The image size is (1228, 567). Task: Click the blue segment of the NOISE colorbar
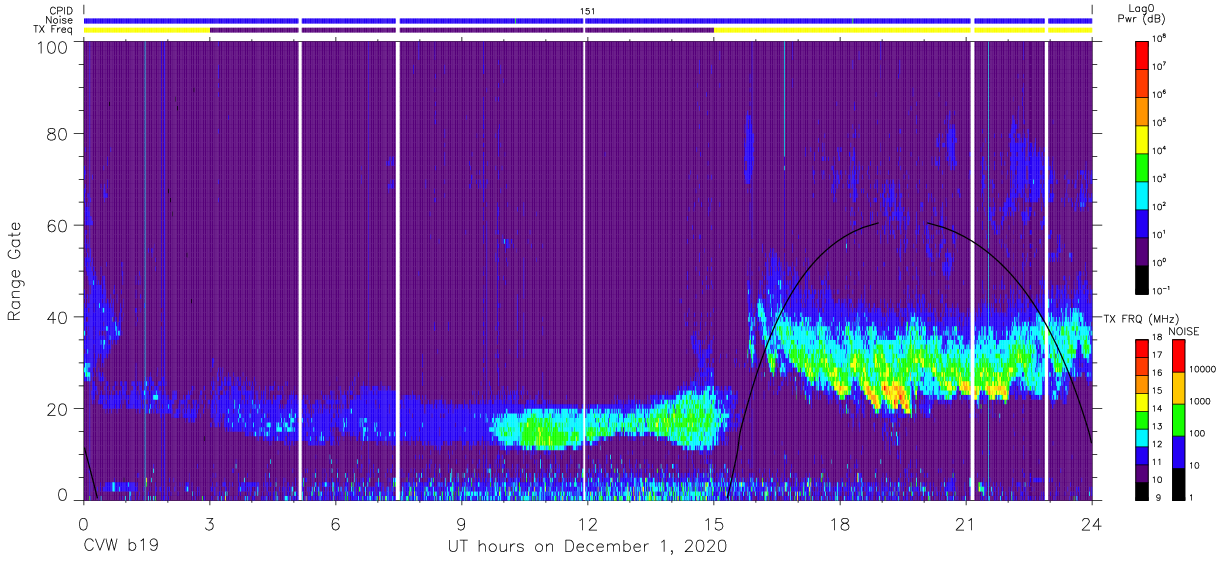[1181, 451]
